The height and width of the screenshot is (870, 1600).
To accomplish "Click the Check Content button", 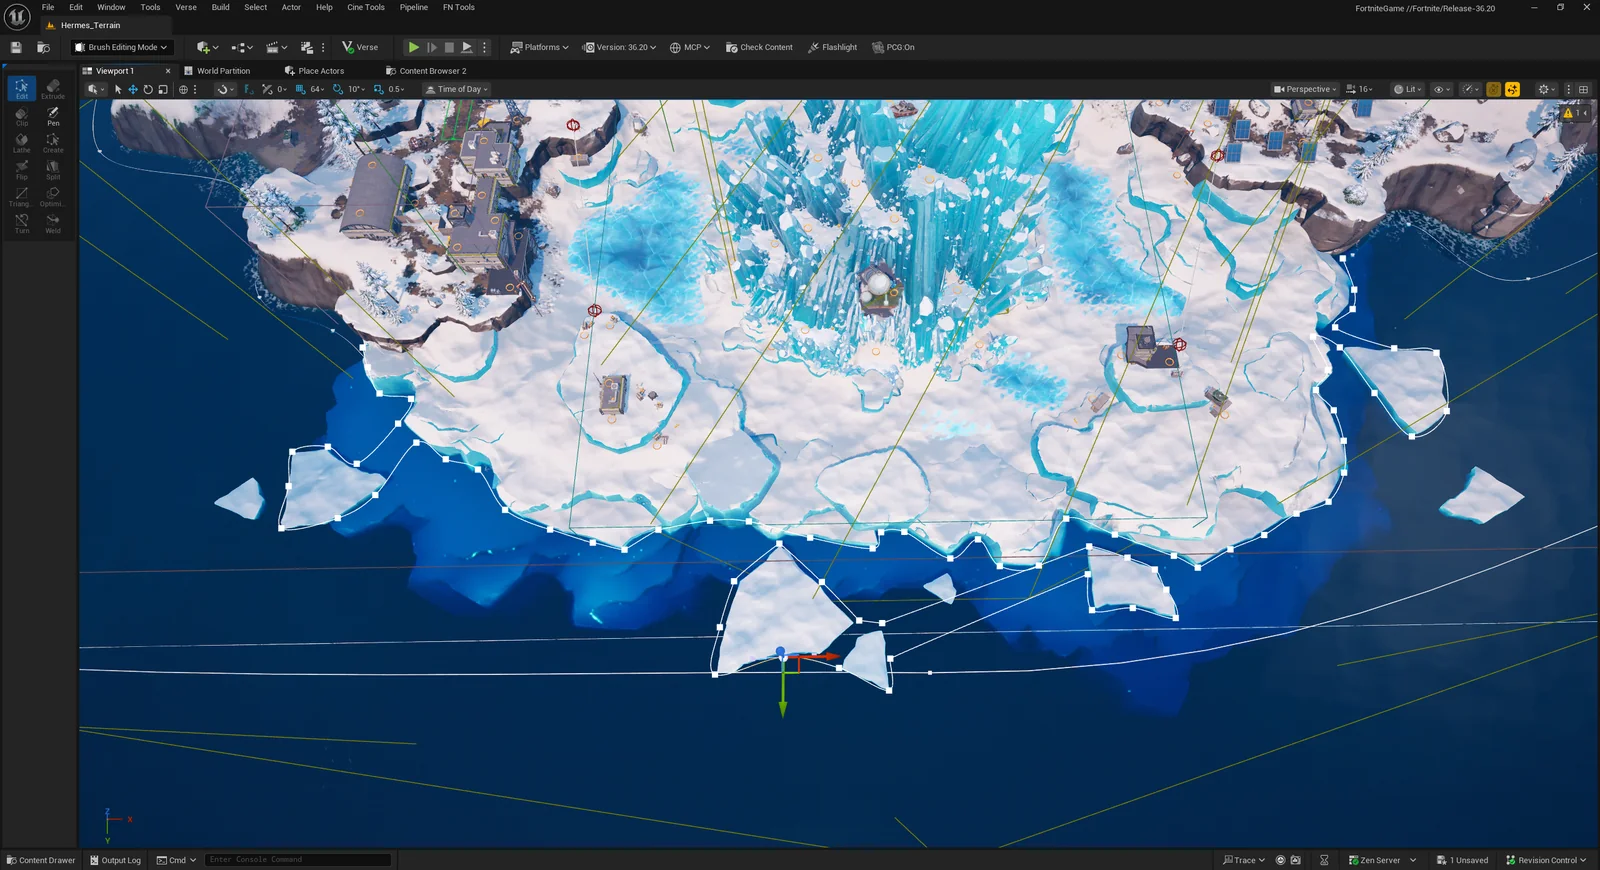I will coord(759,47).
